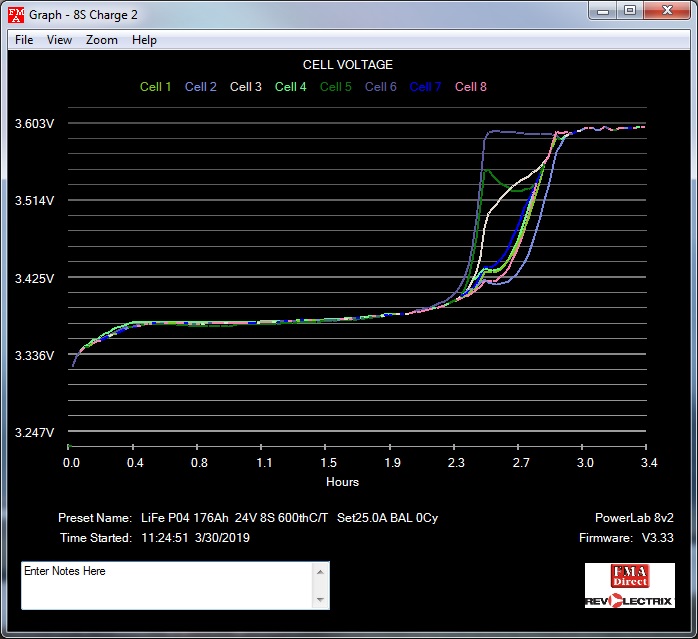Select the Cell 3 legend label
The height and width of the screenshot is (639, 698).
246,87
